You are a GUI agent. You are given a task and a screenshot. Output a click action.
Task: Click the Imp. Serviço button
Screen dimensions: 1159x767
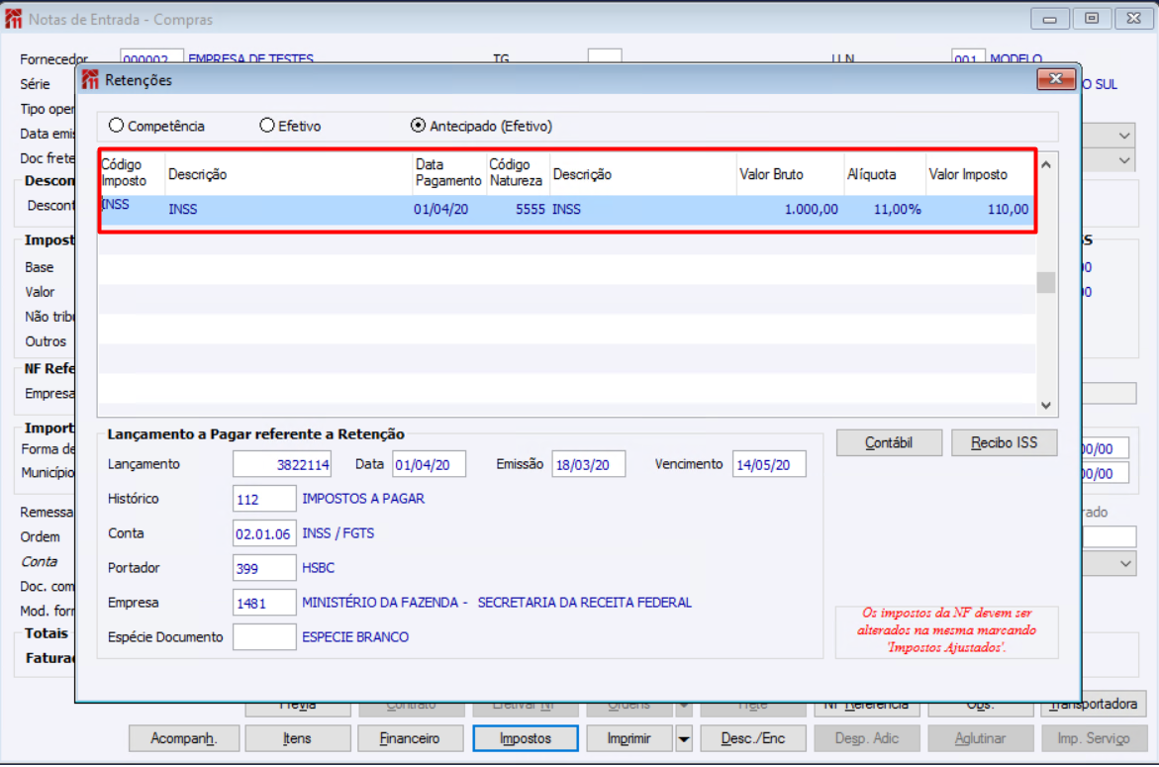click(x=1094, y=738)
